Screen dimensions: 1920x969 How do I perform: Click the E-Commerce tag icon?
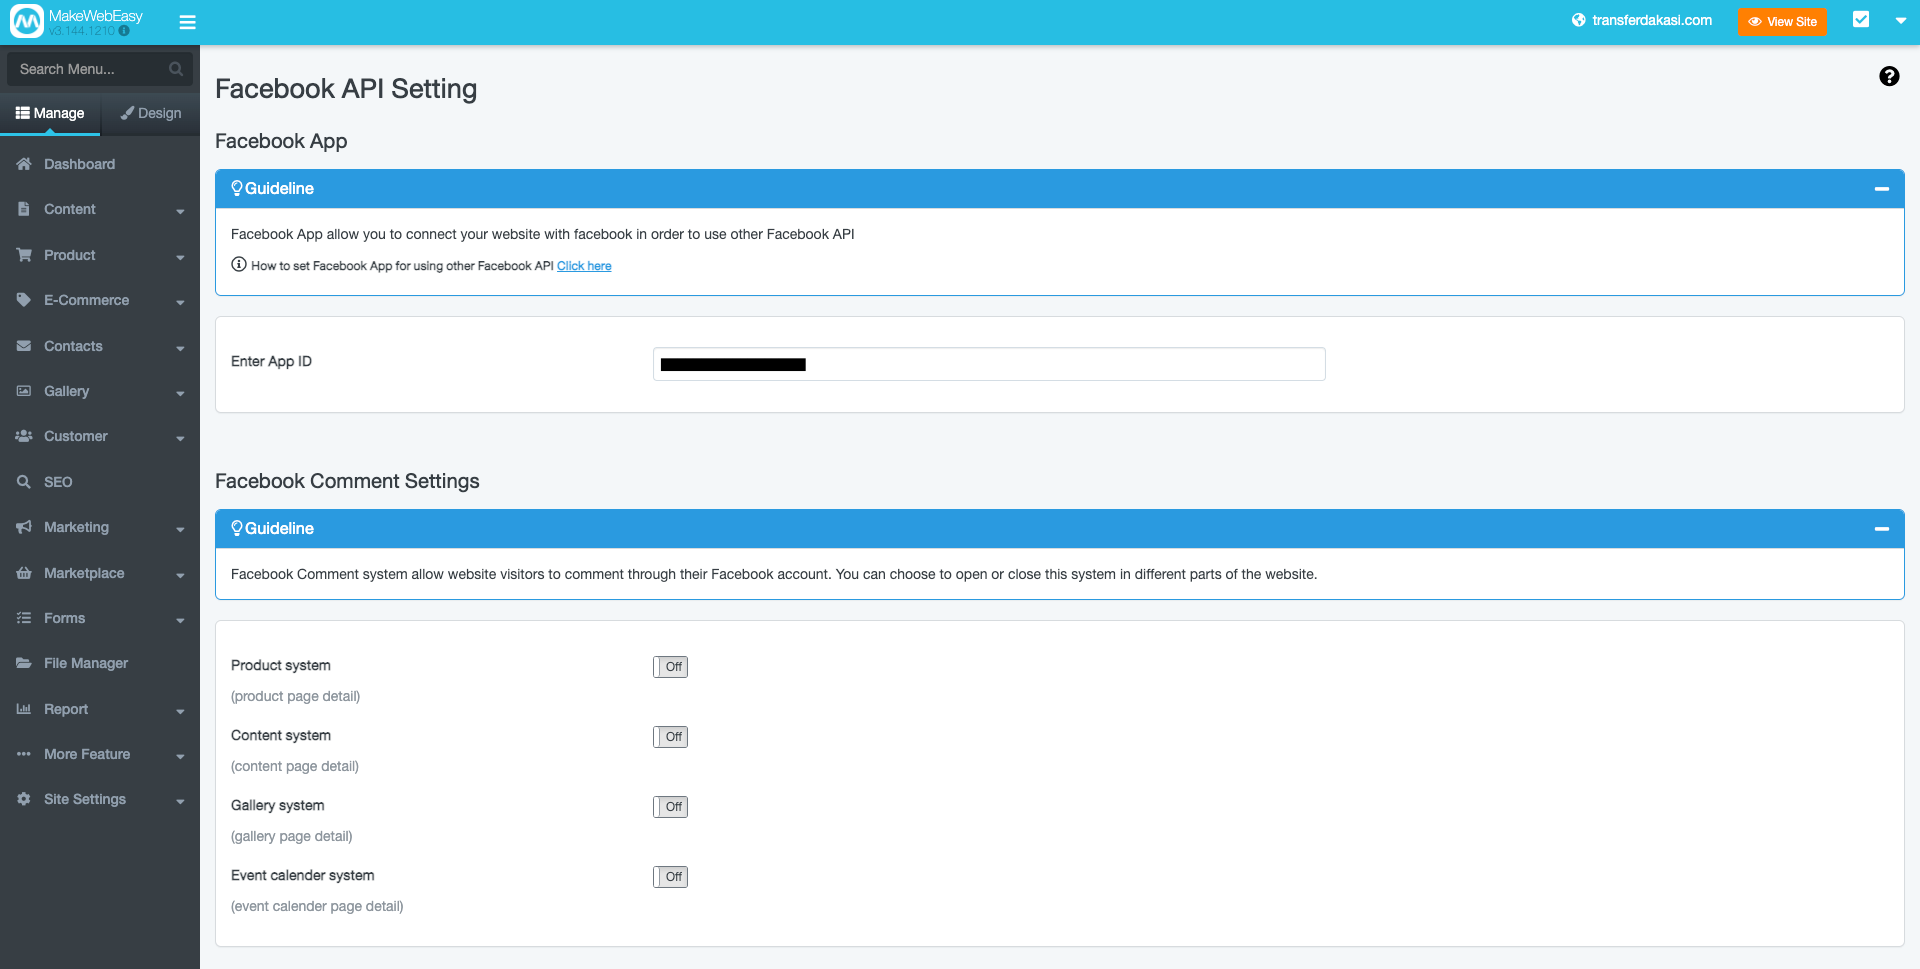click(x=22, y=300)
